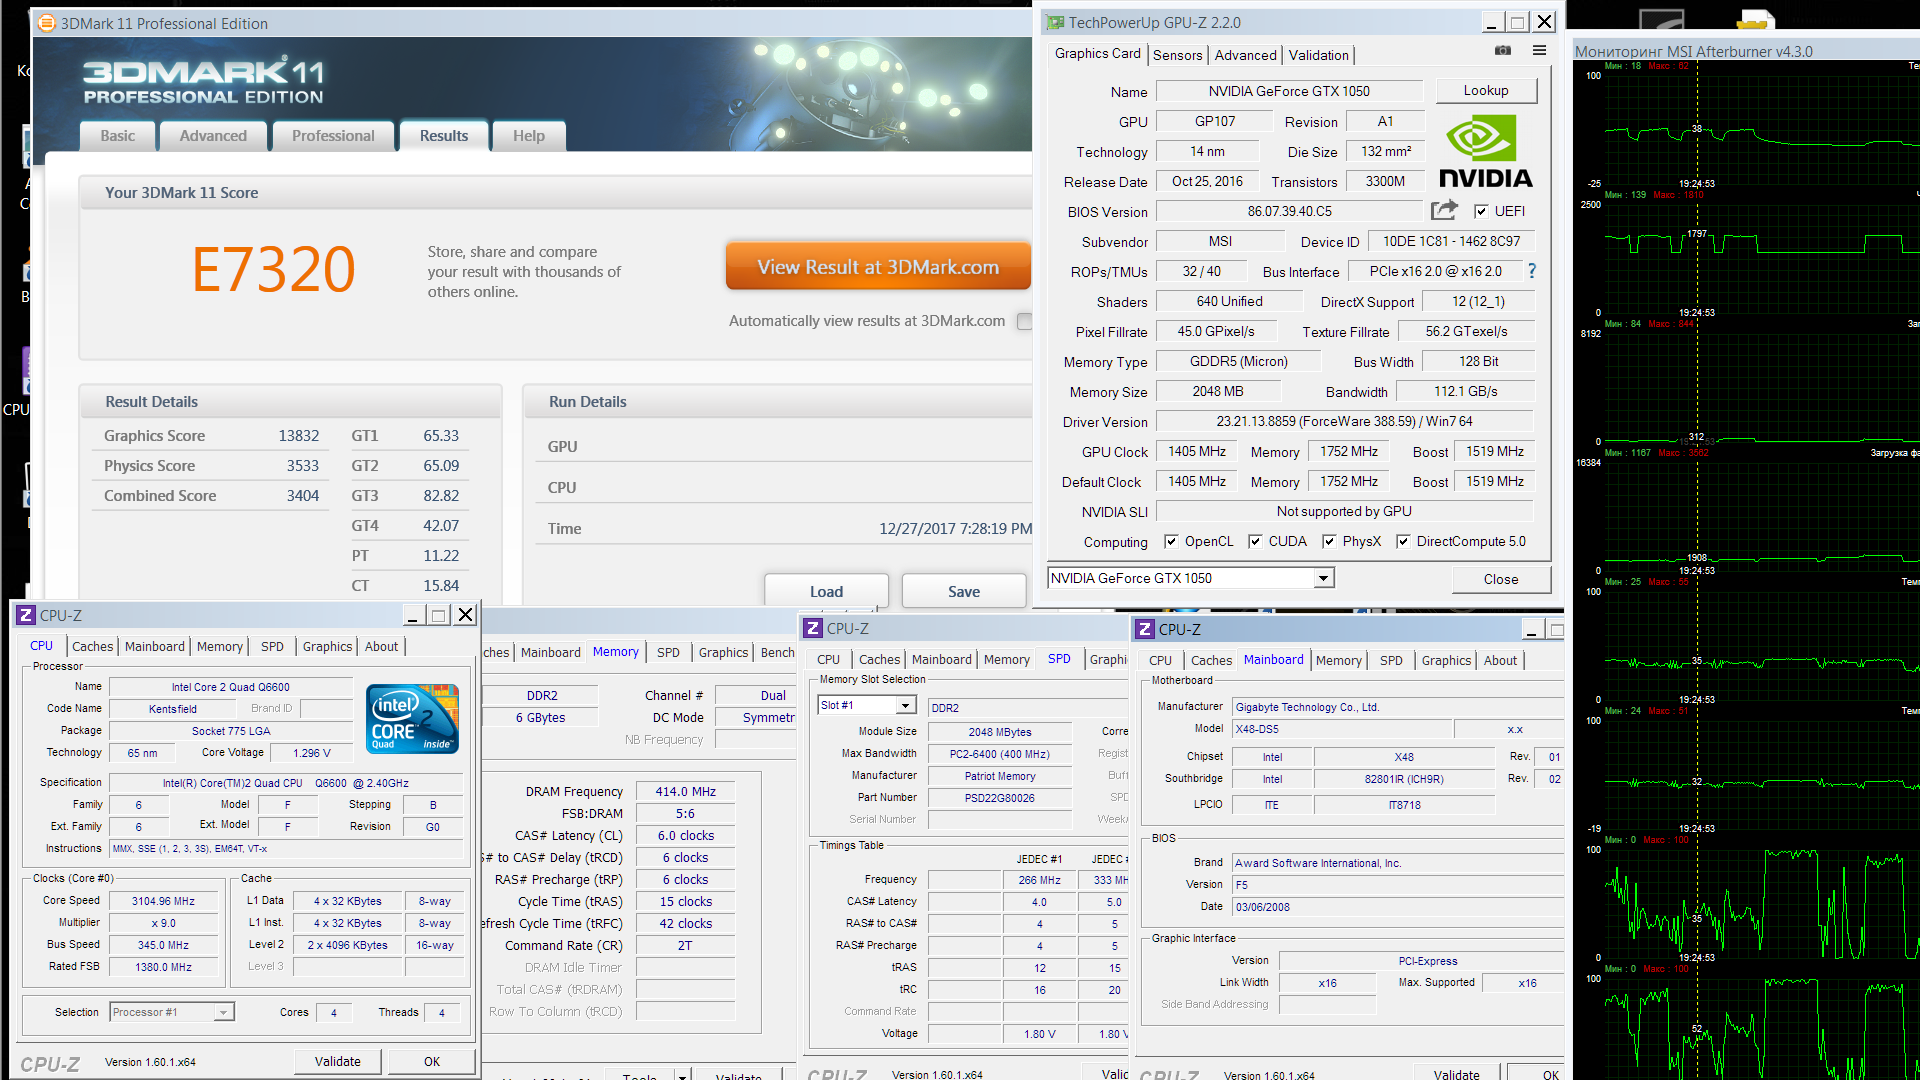Click the Bus Interface question mark in GPU-Z
Viewport: 1920px width, 1080px height.
tap(1532, 271)
